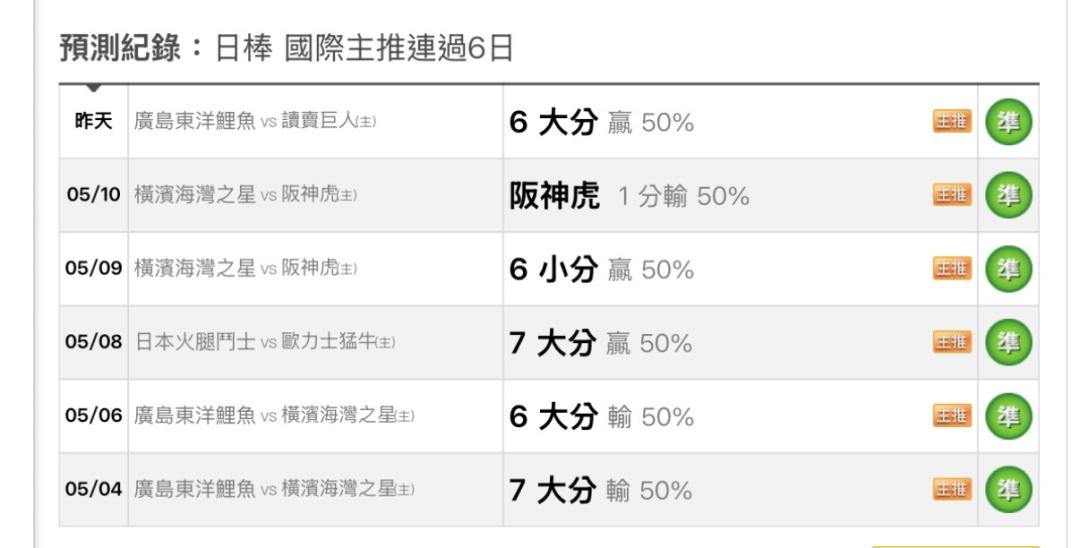The image size is (1080, 548).
Task: Click the green 準 badge for 05/10
Action: (1008, 196)
